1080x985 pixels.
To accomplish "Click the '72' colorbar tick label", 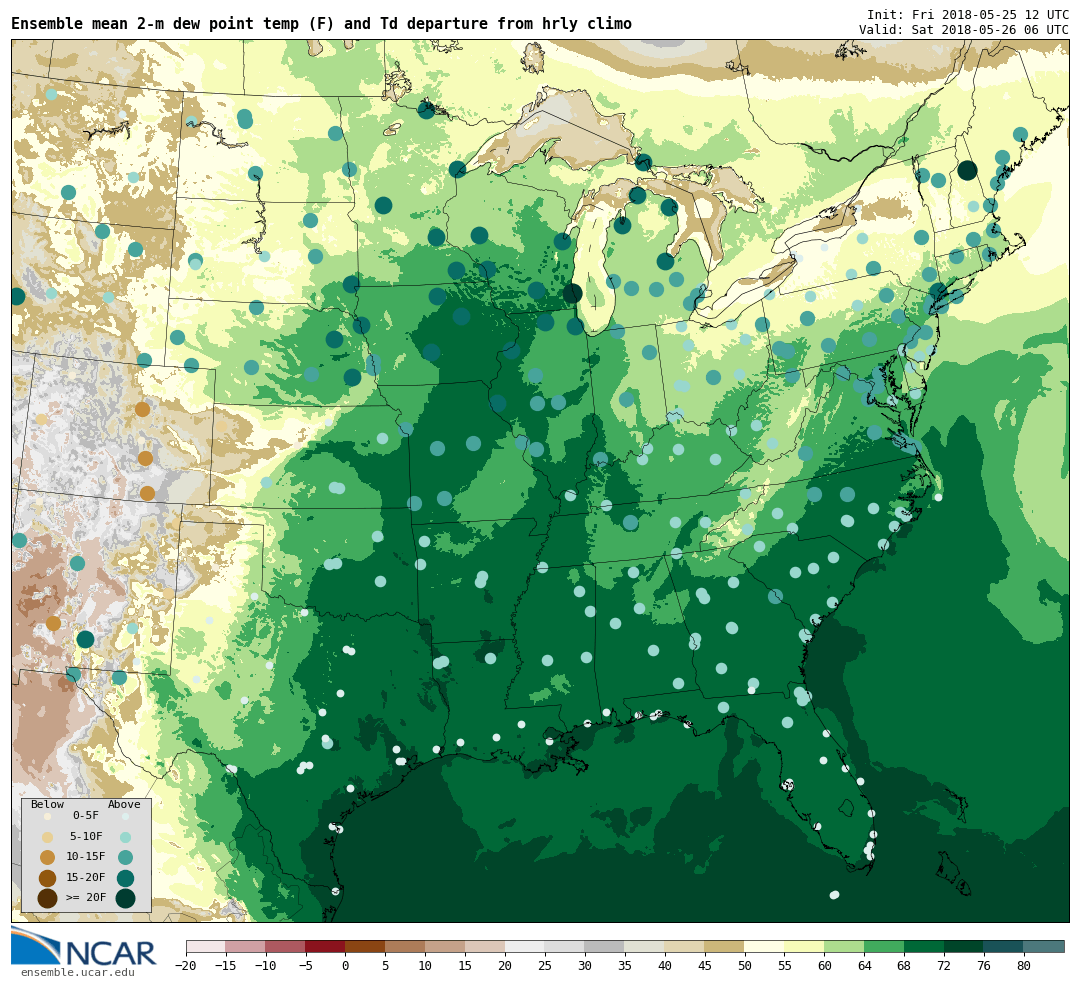I will click(944, 966).
